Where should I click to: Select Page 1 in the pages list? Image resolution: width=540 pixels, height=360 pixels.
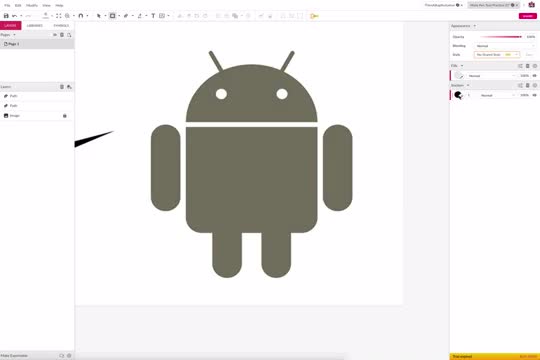tap(37, 44)
